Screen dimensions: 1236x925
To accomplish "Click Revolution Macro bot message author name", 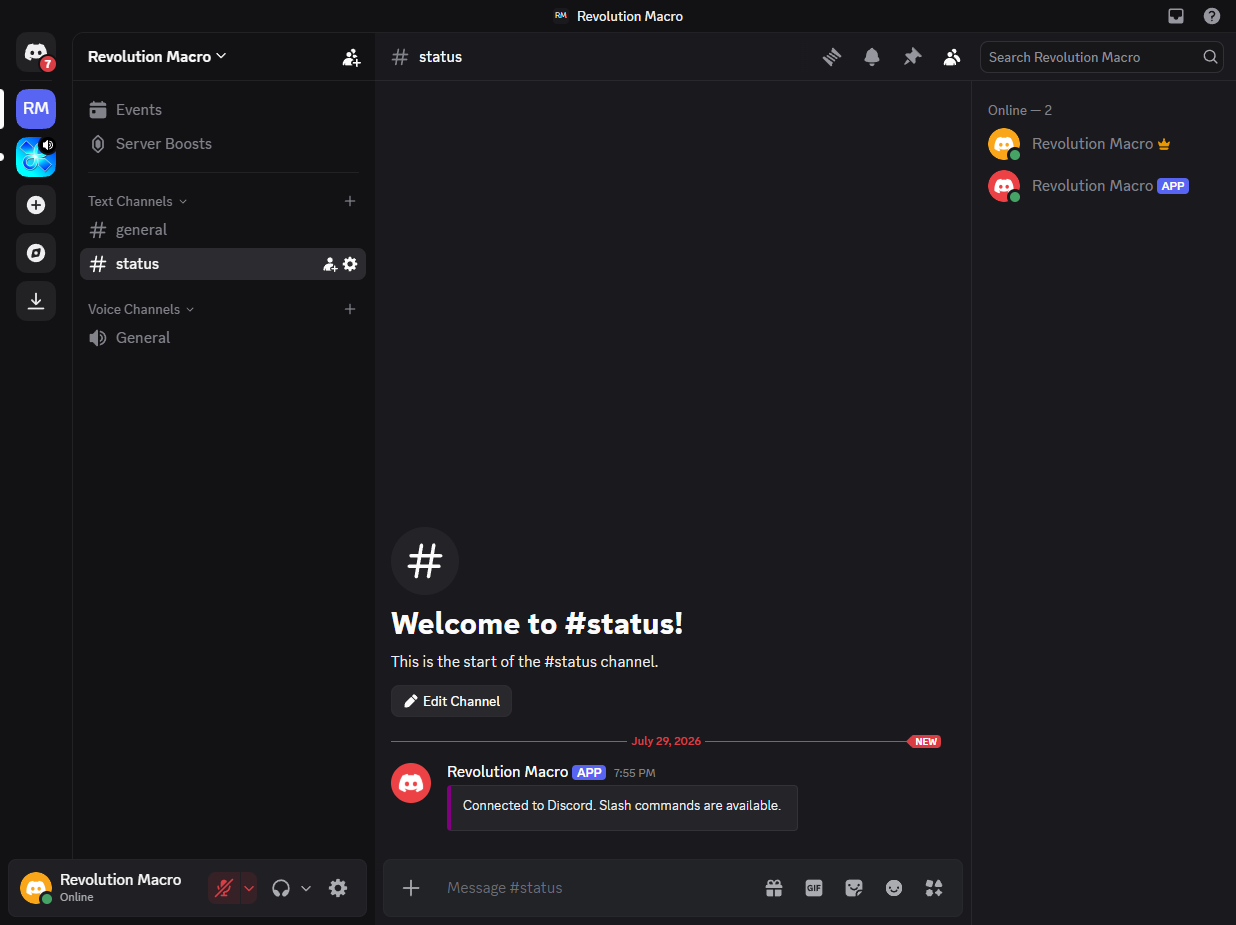I will (x=507, y=772).
